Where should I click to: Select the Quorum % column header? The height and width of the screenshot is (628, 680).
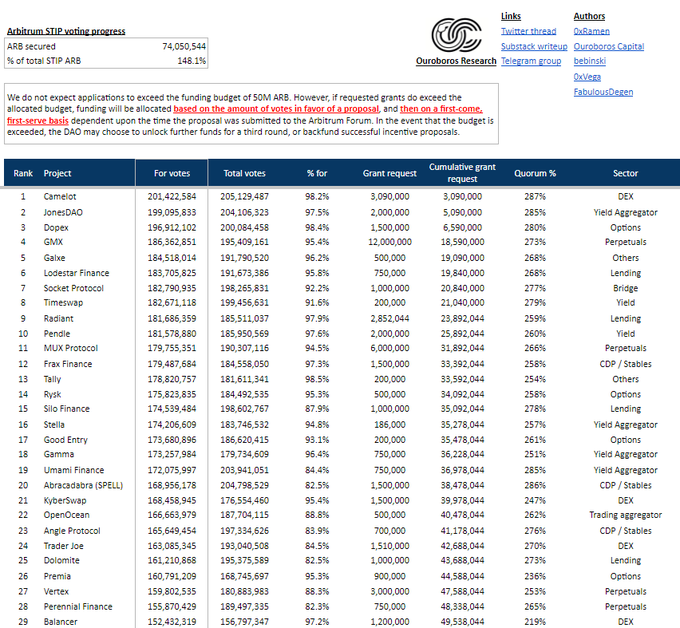pyautogui.click(x=535, y=173)
